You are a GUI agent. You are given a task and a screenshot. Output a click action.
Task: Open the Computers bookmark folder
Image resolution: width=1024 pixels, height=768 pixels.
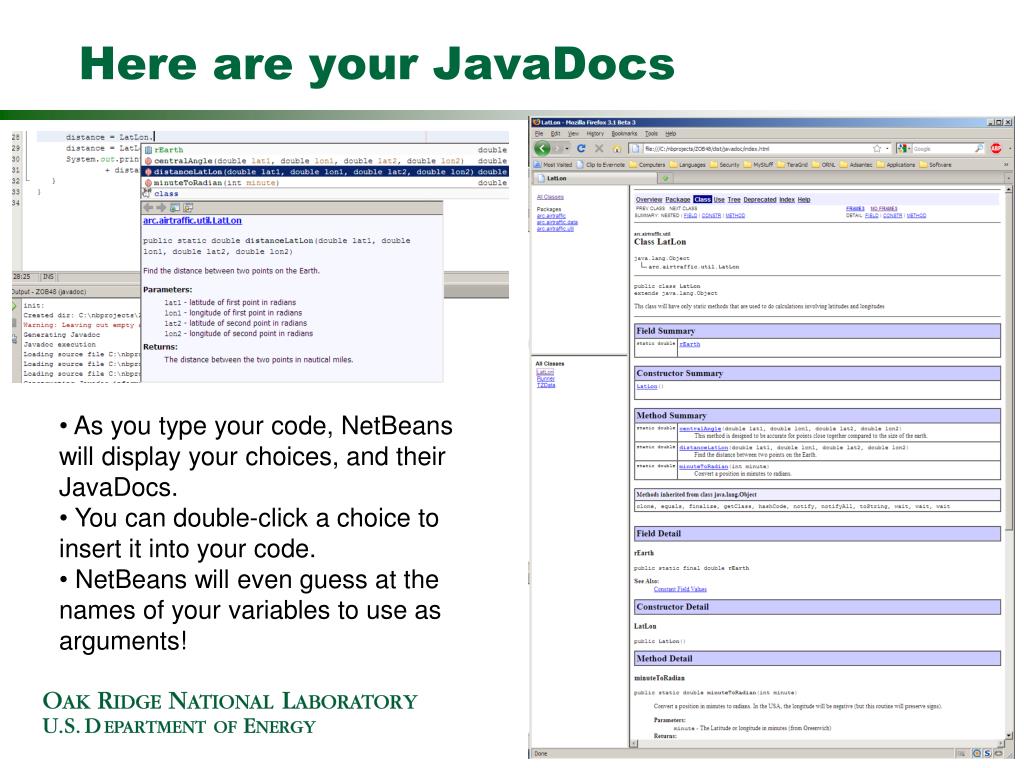click(x=647, y=165)
